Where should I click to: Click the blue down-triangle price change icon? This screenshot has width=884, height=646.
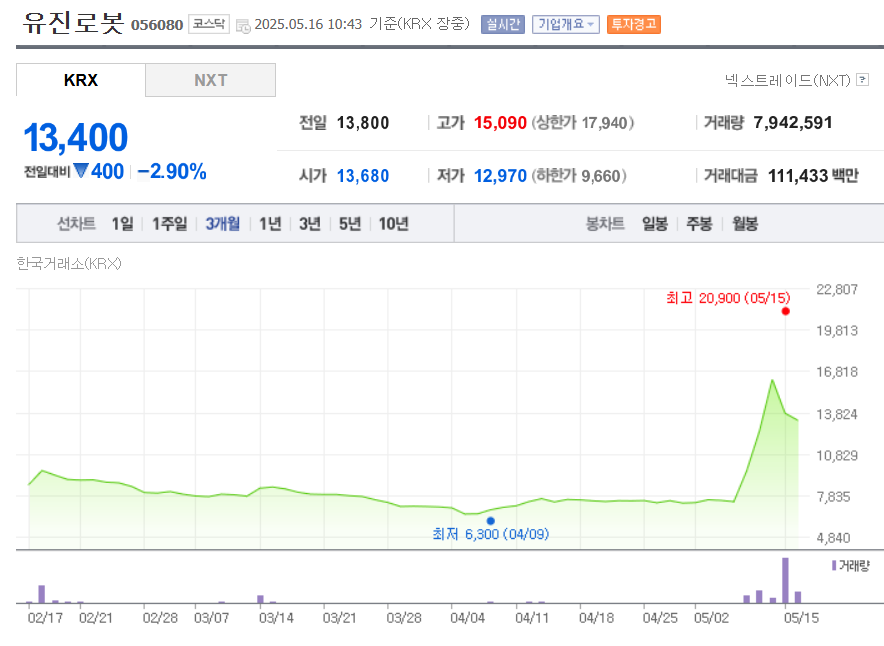pyautogui.click(x=81, y=171)
